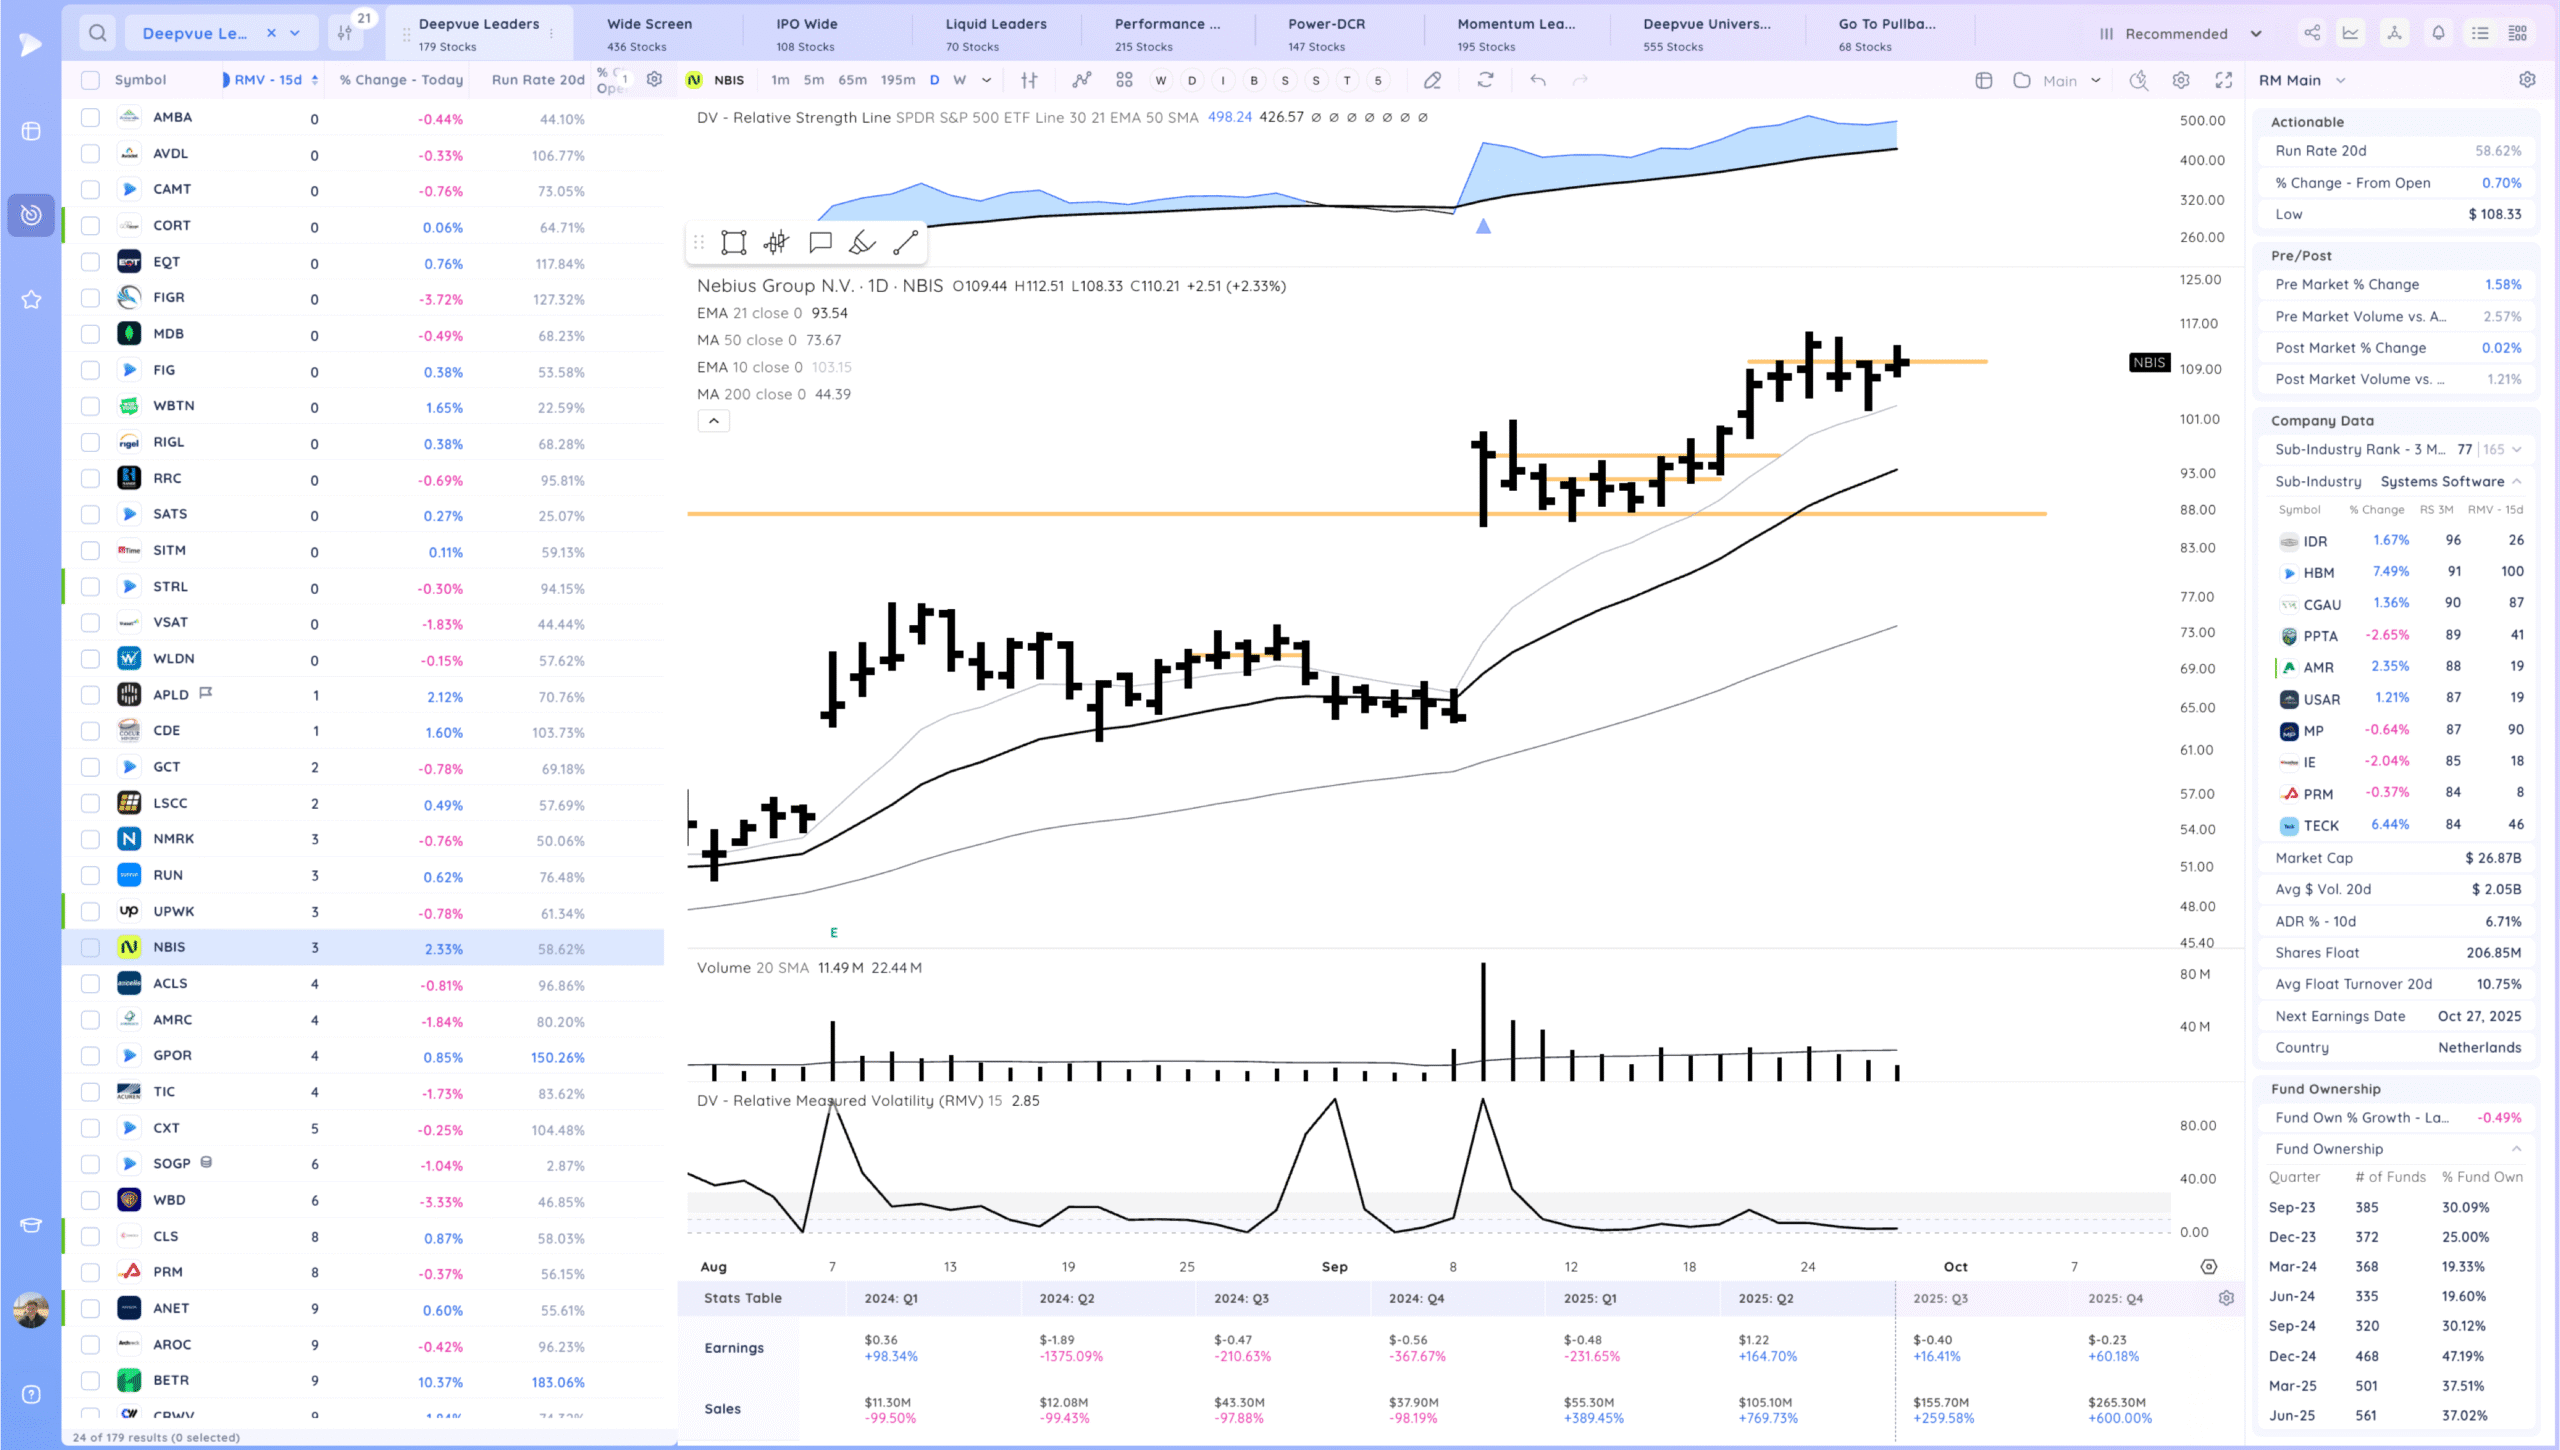Viewport: 2560px width, 1450px height.
Task: Check the box for STRL row
Action: (x=90, y=587)
